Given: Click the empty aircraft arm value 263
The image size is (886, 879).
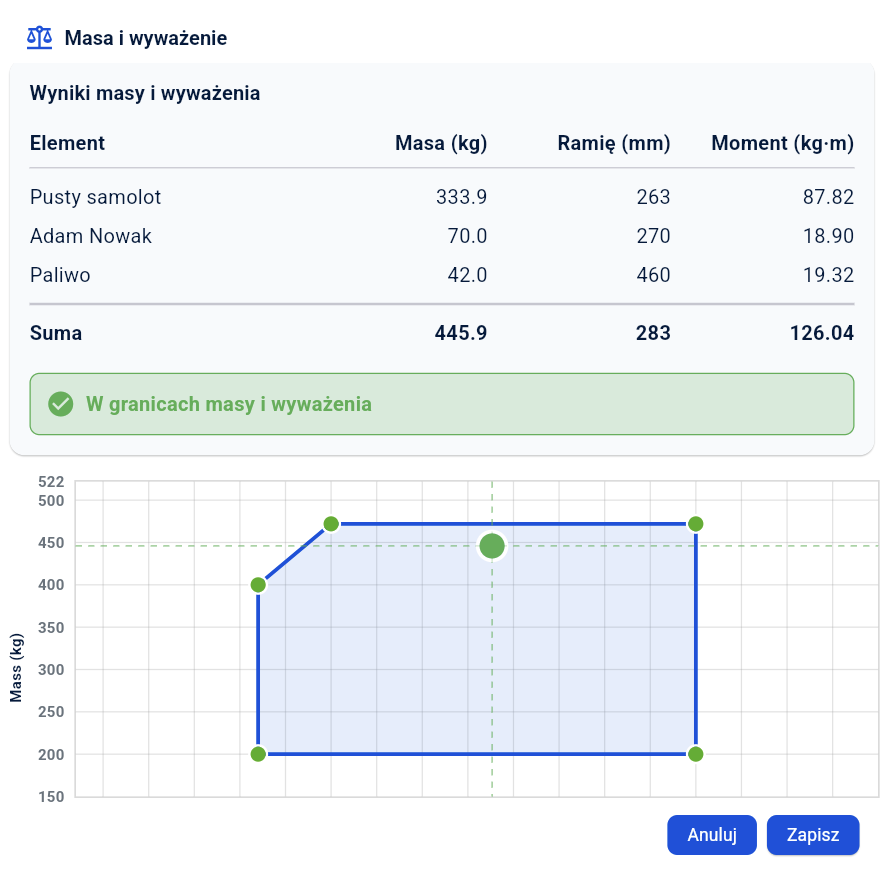Looking at the screenshot, I should point(653,197).
